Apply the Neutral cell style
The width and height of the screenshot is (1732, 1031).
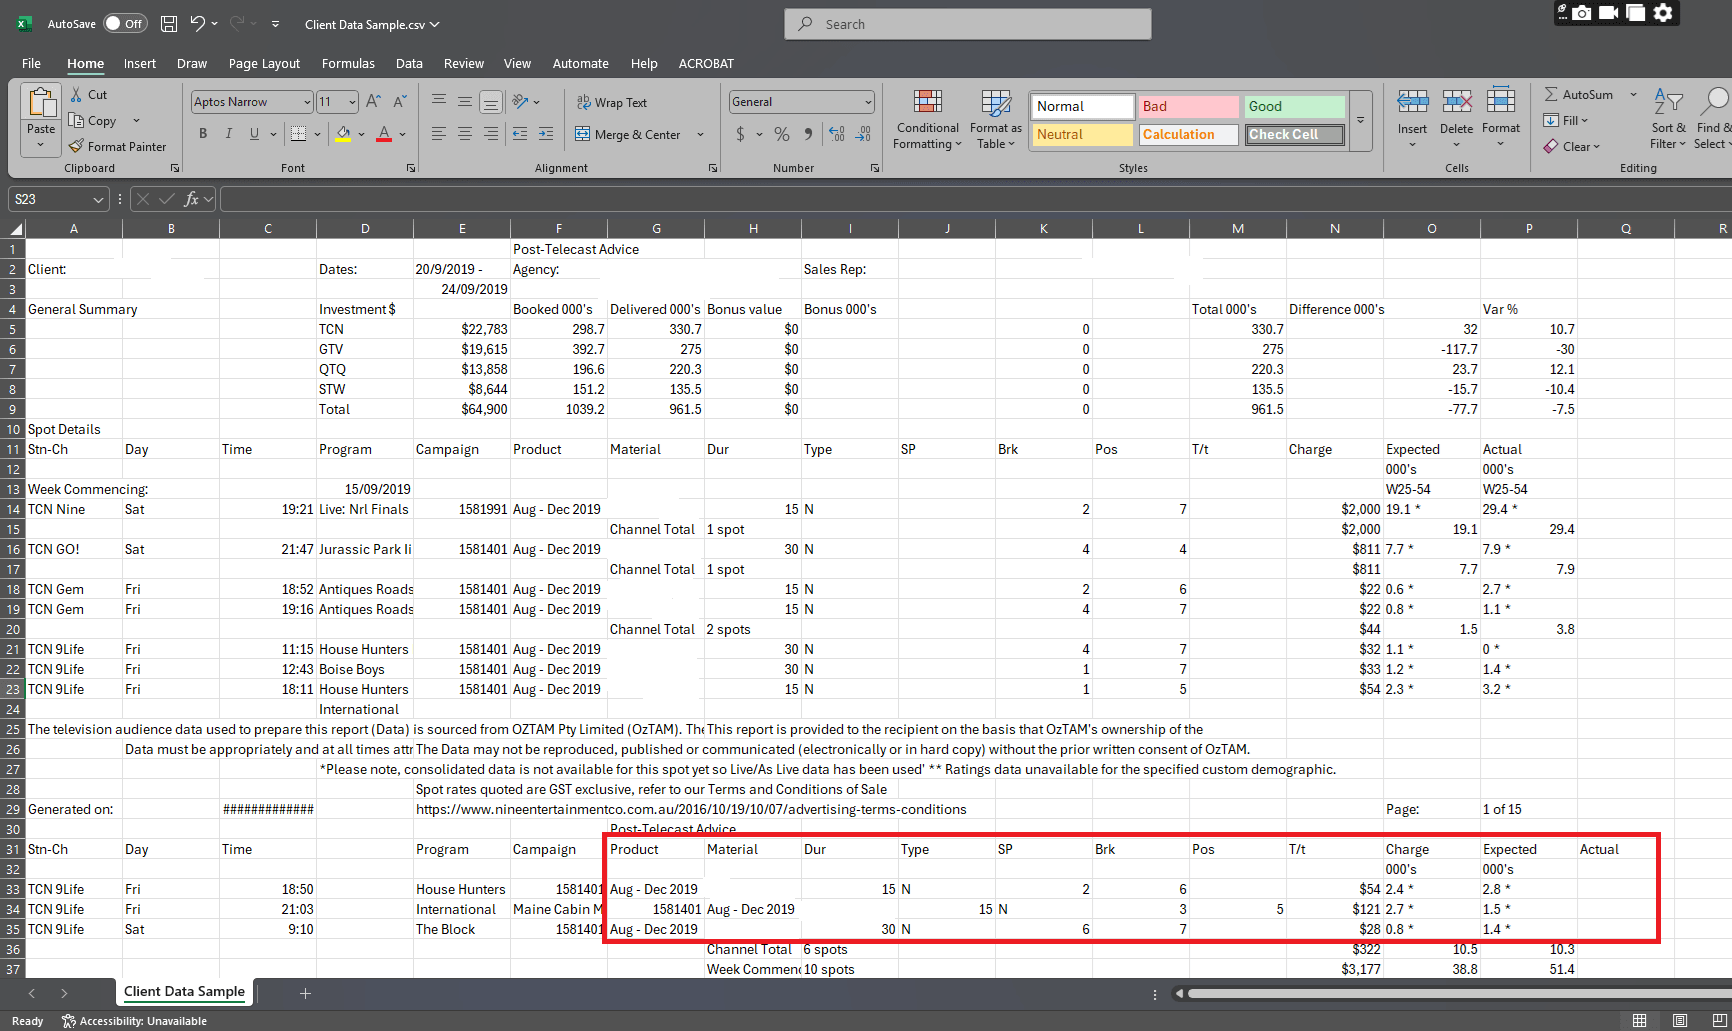tap(1083, 134)
